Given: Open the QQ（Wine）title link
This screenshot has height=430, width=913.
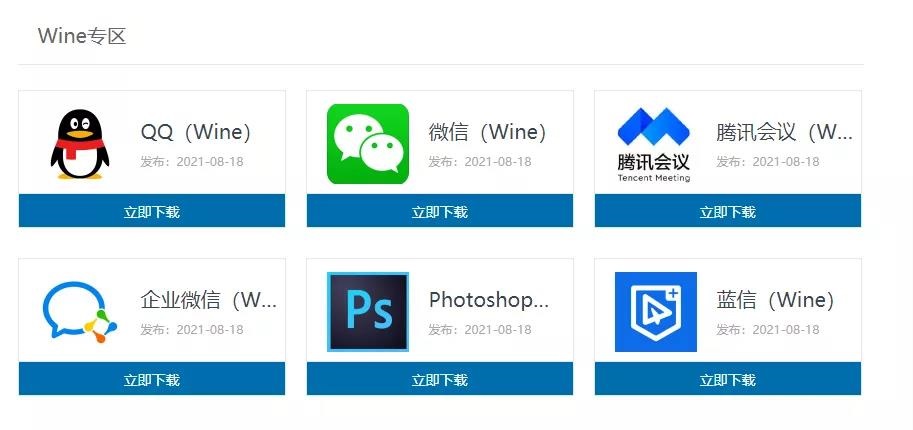Looking at the screenshot, I should (x=196, y=132).
